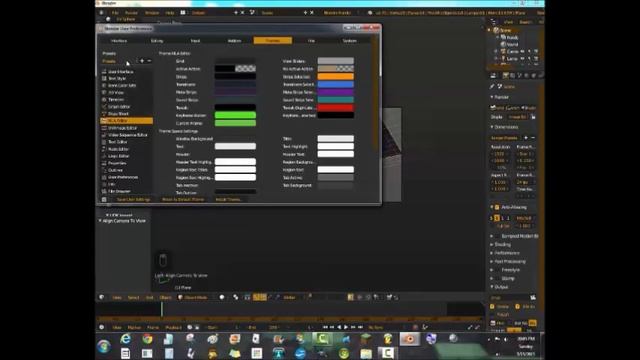Click the 3D view editor type icon
This screenshot has height=360, width=640.
[102, 297]
